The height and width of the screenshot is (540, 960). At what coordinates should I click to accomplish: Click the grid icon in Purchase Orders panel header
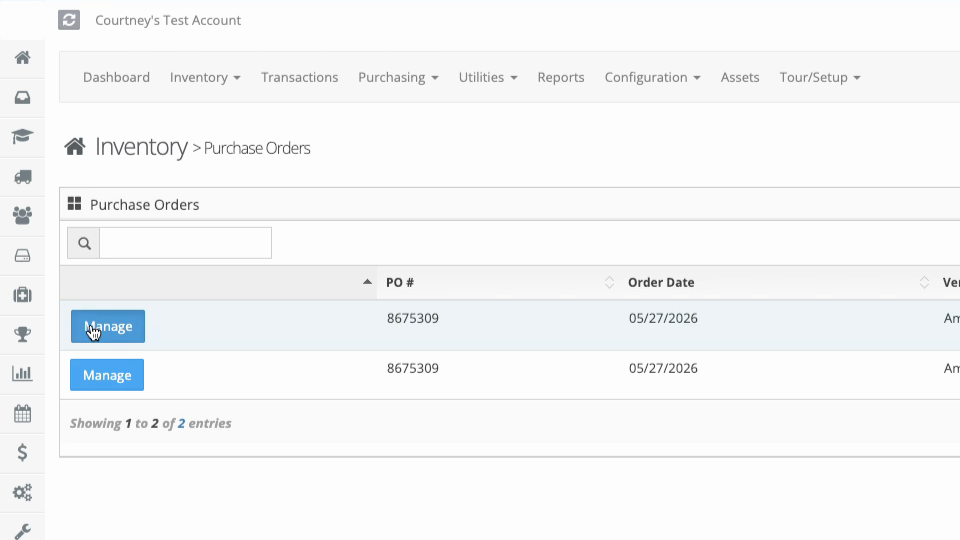click(75, 204)
